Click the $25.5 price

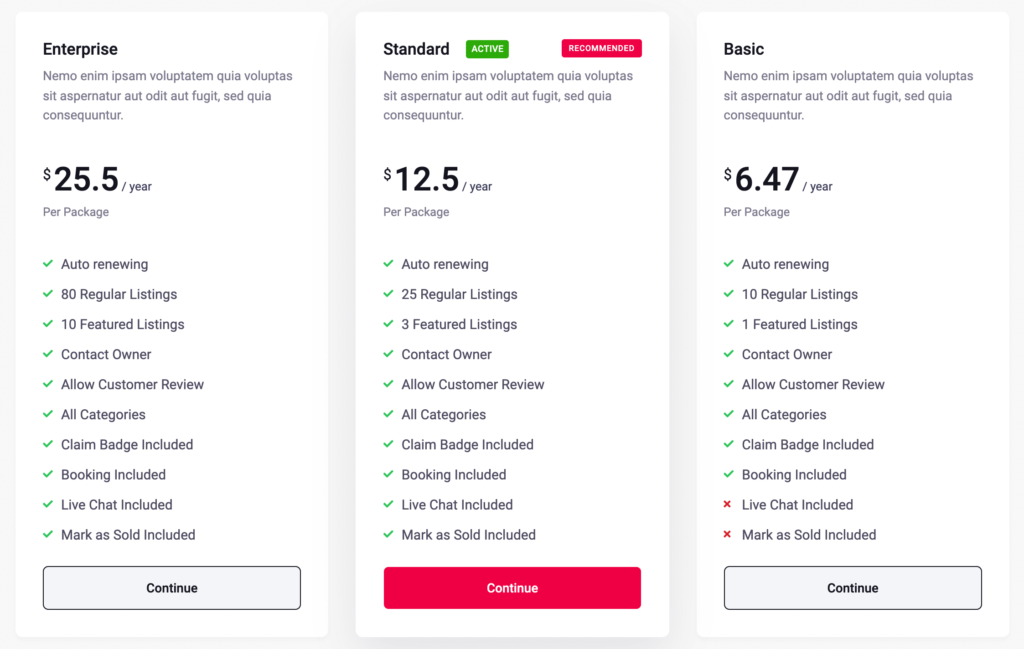81,179
